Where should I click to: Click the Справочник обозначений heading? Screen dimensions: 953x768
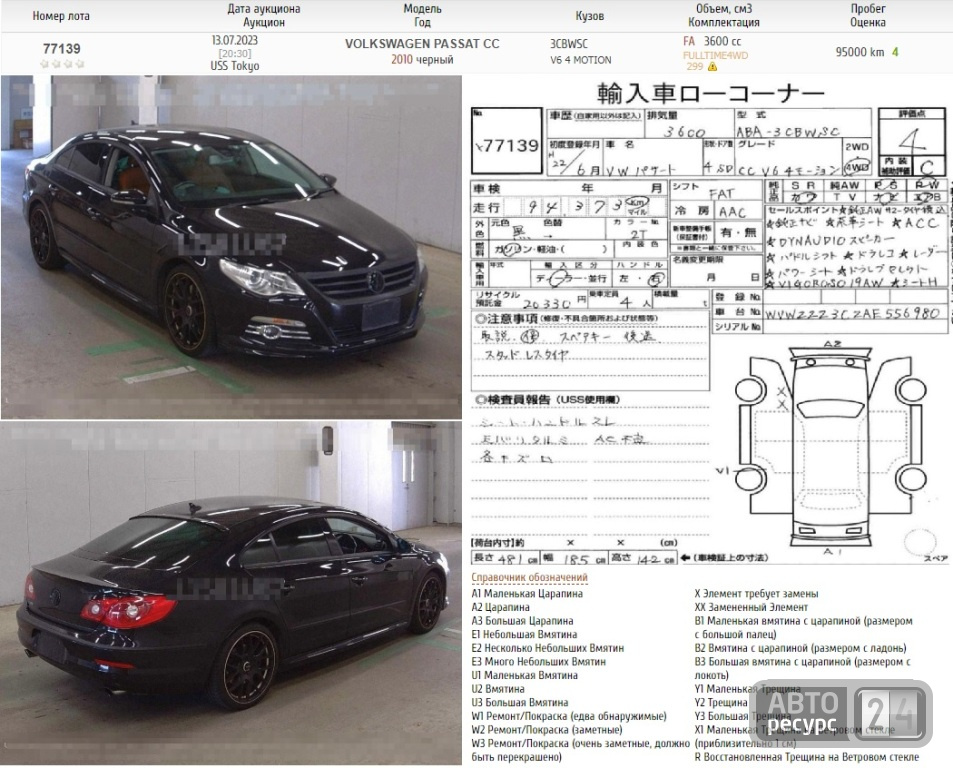(x=529, y=577)
